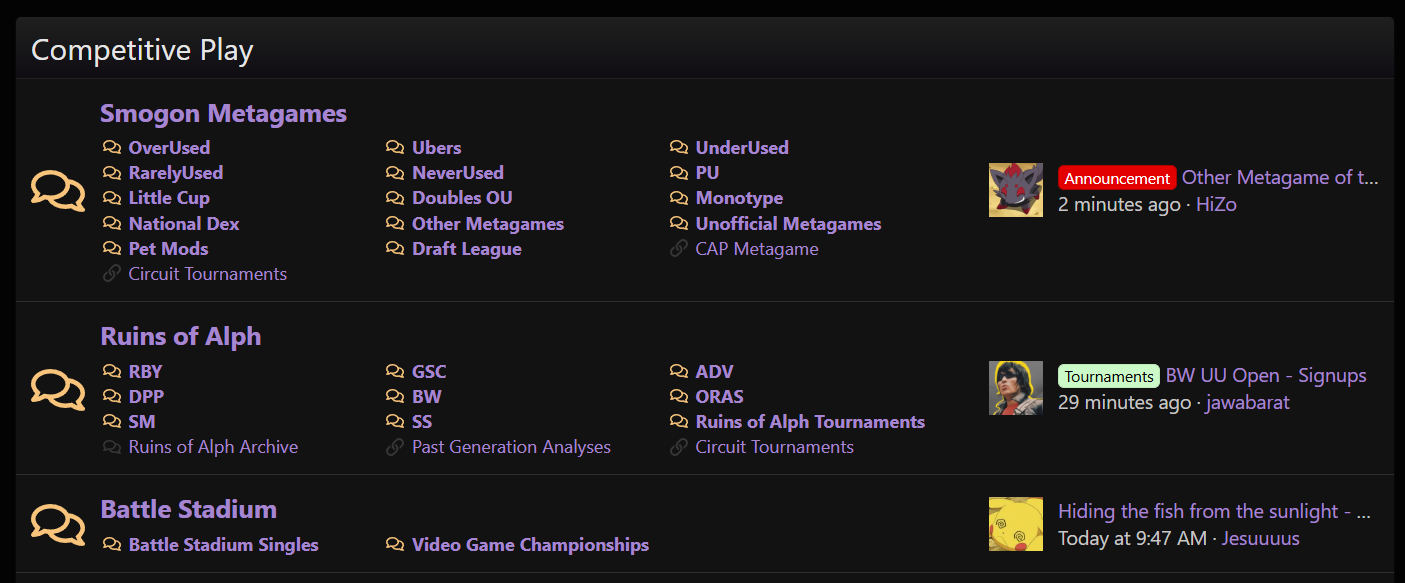
Task: View HiZo's user profile link
Action: (x=1216, y=205)
